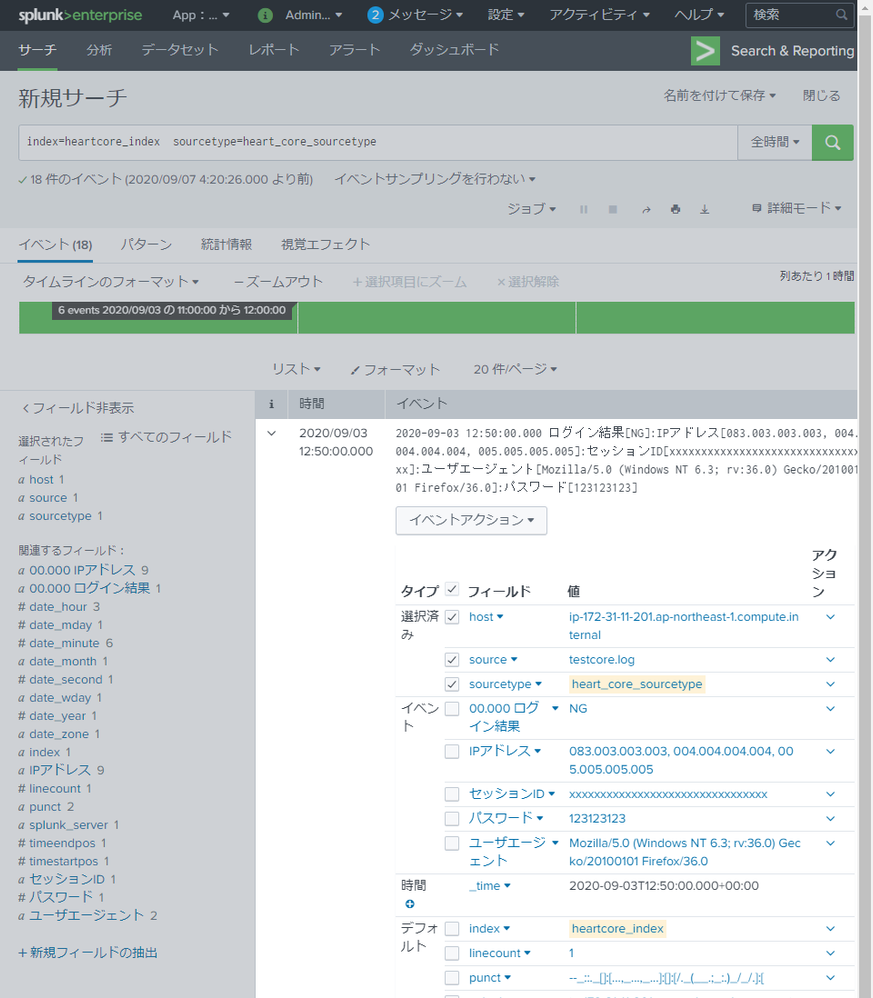Check the パスワード field checkbox

(x=452, y=818)
